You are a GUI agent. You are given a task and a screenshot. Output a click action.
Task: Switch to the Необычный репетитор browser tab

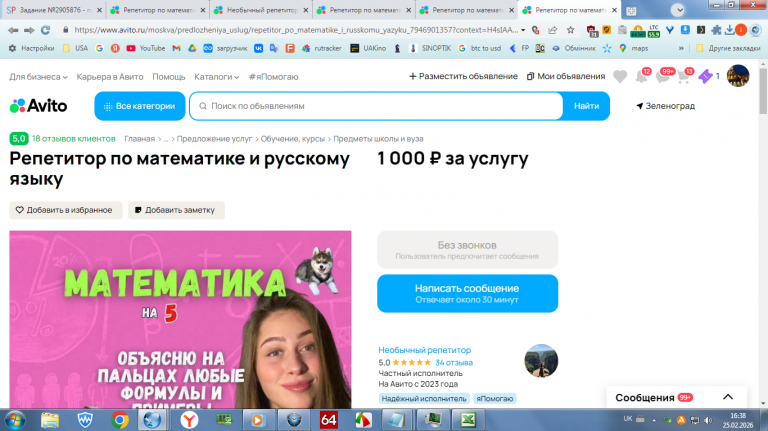tap(261, 10)
